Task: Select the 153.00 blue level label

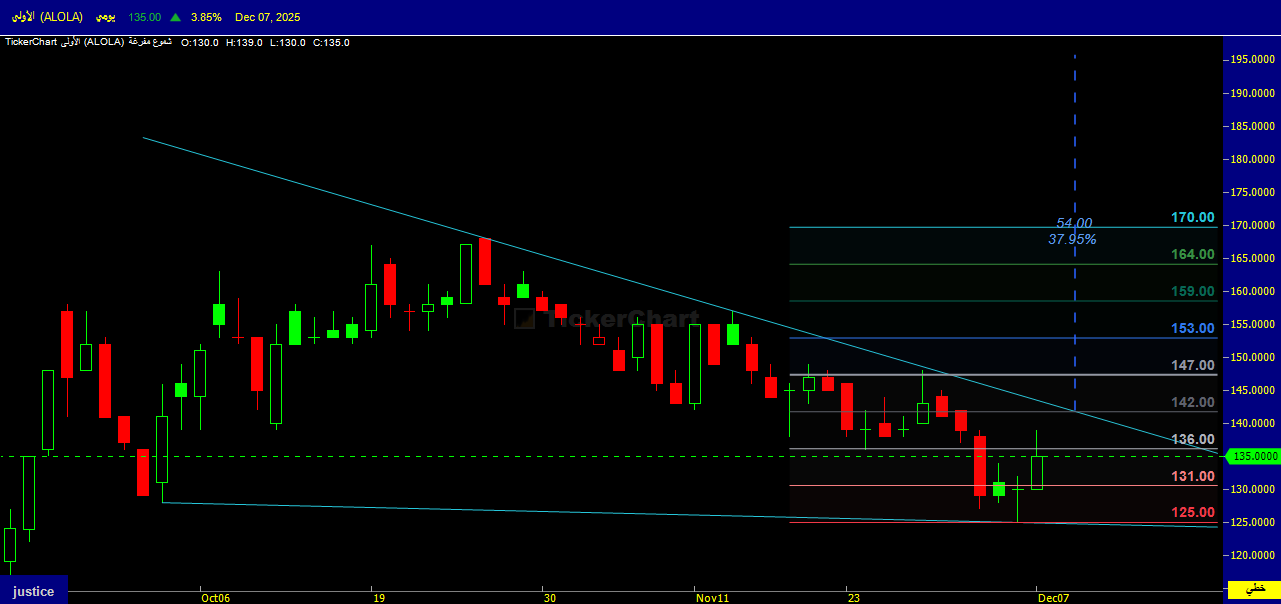Action: 1192,328
